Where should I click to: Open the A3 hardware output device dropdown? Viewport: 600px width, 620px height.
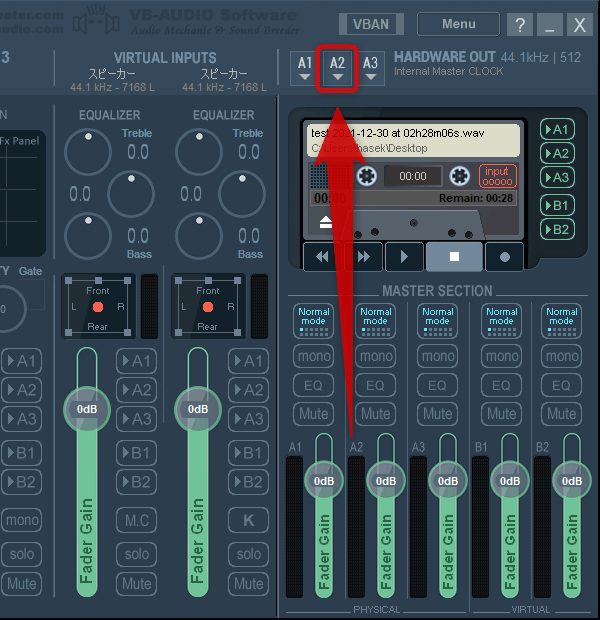(370, 68)
